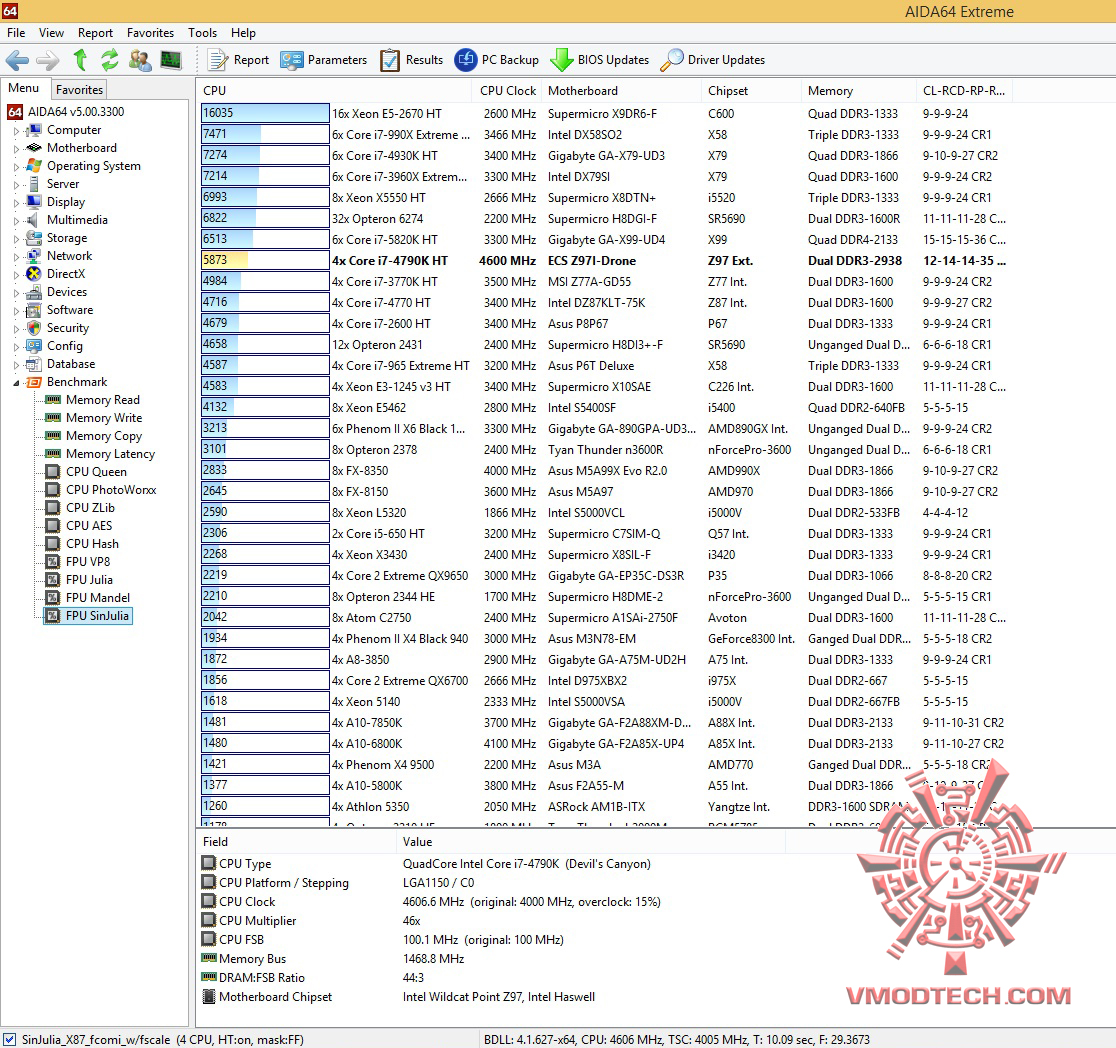
Task: Sort by the Motherboard column header
Action: pos(621,91)
